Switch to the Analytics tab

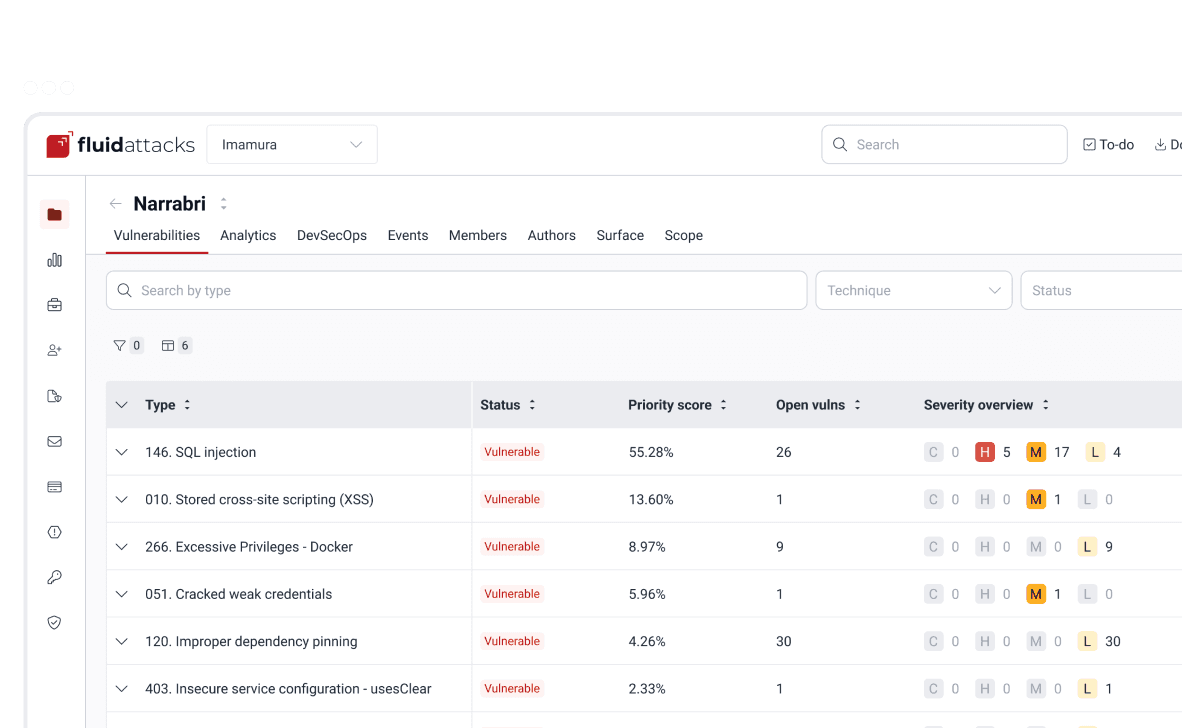pos(248,235)
